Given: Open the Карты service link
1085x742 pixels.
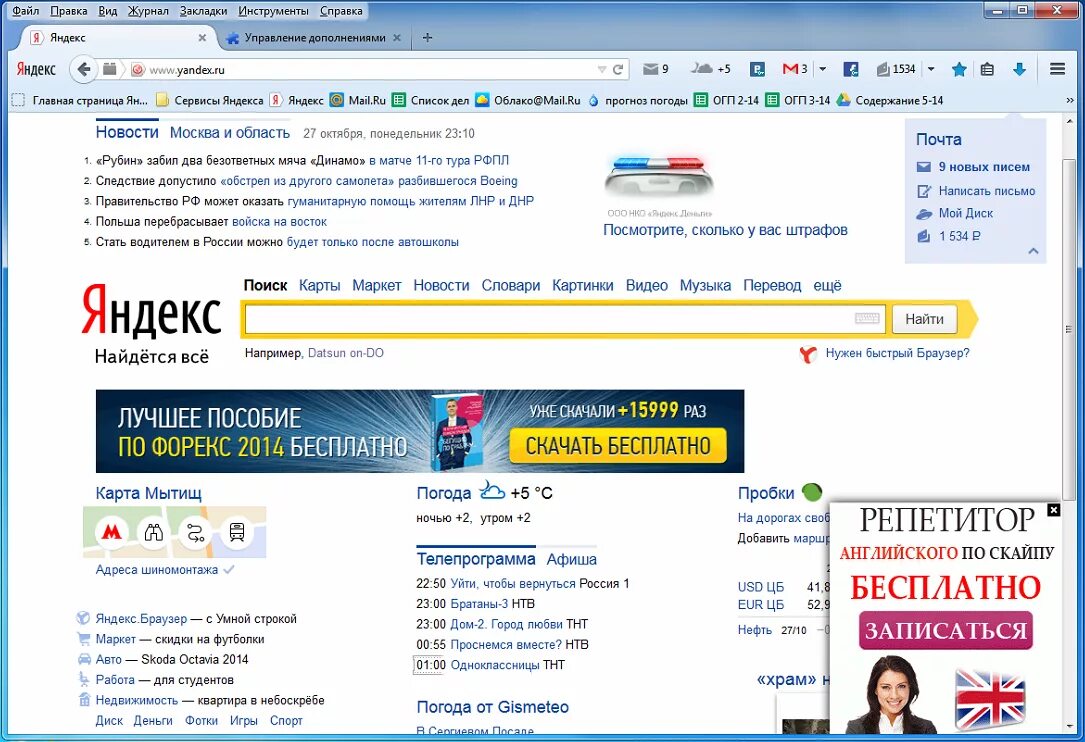Looking at the screenshot, I should click(x=320, y=285).
